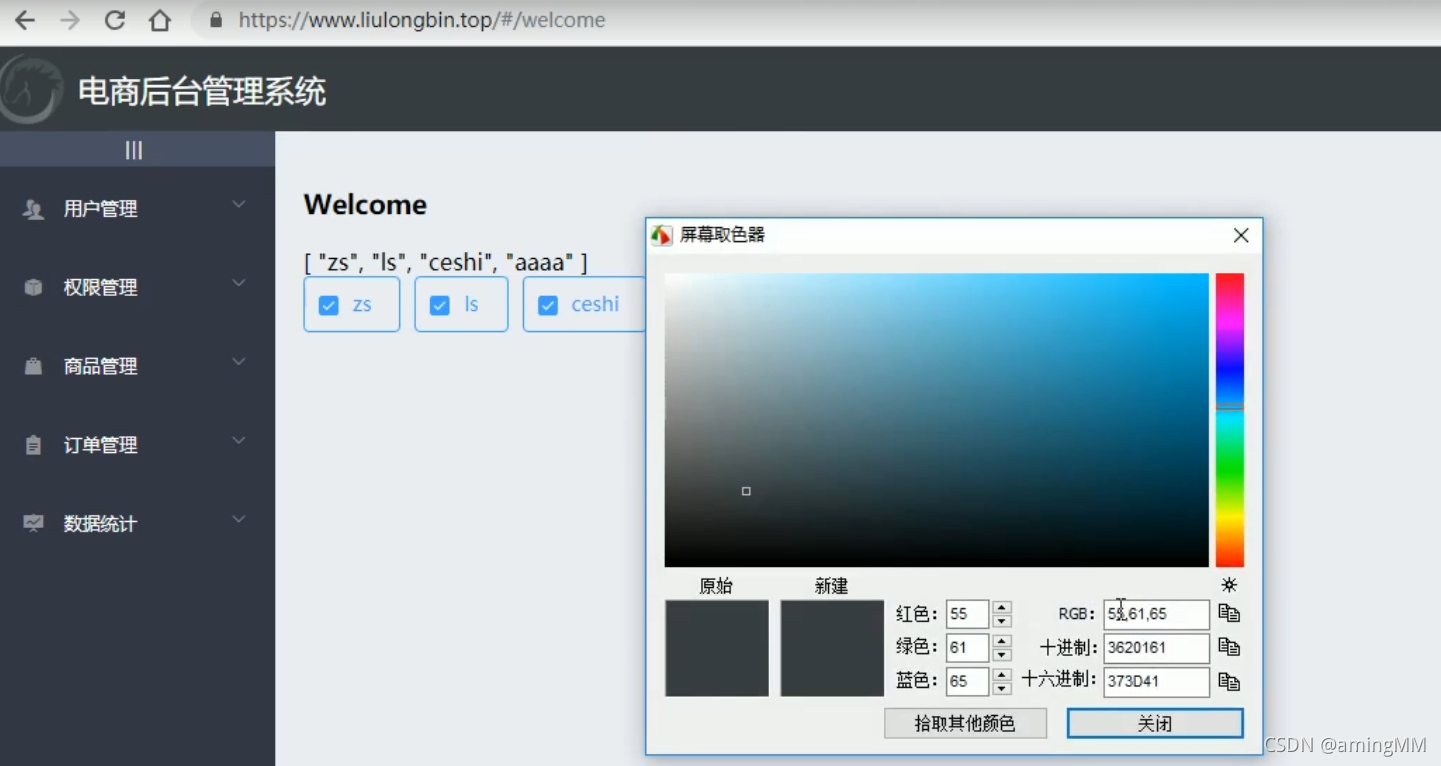Screen dimensions: 1441x766
Task: Click the 十进制 field showing 3620161
Action: point(1156,648)
